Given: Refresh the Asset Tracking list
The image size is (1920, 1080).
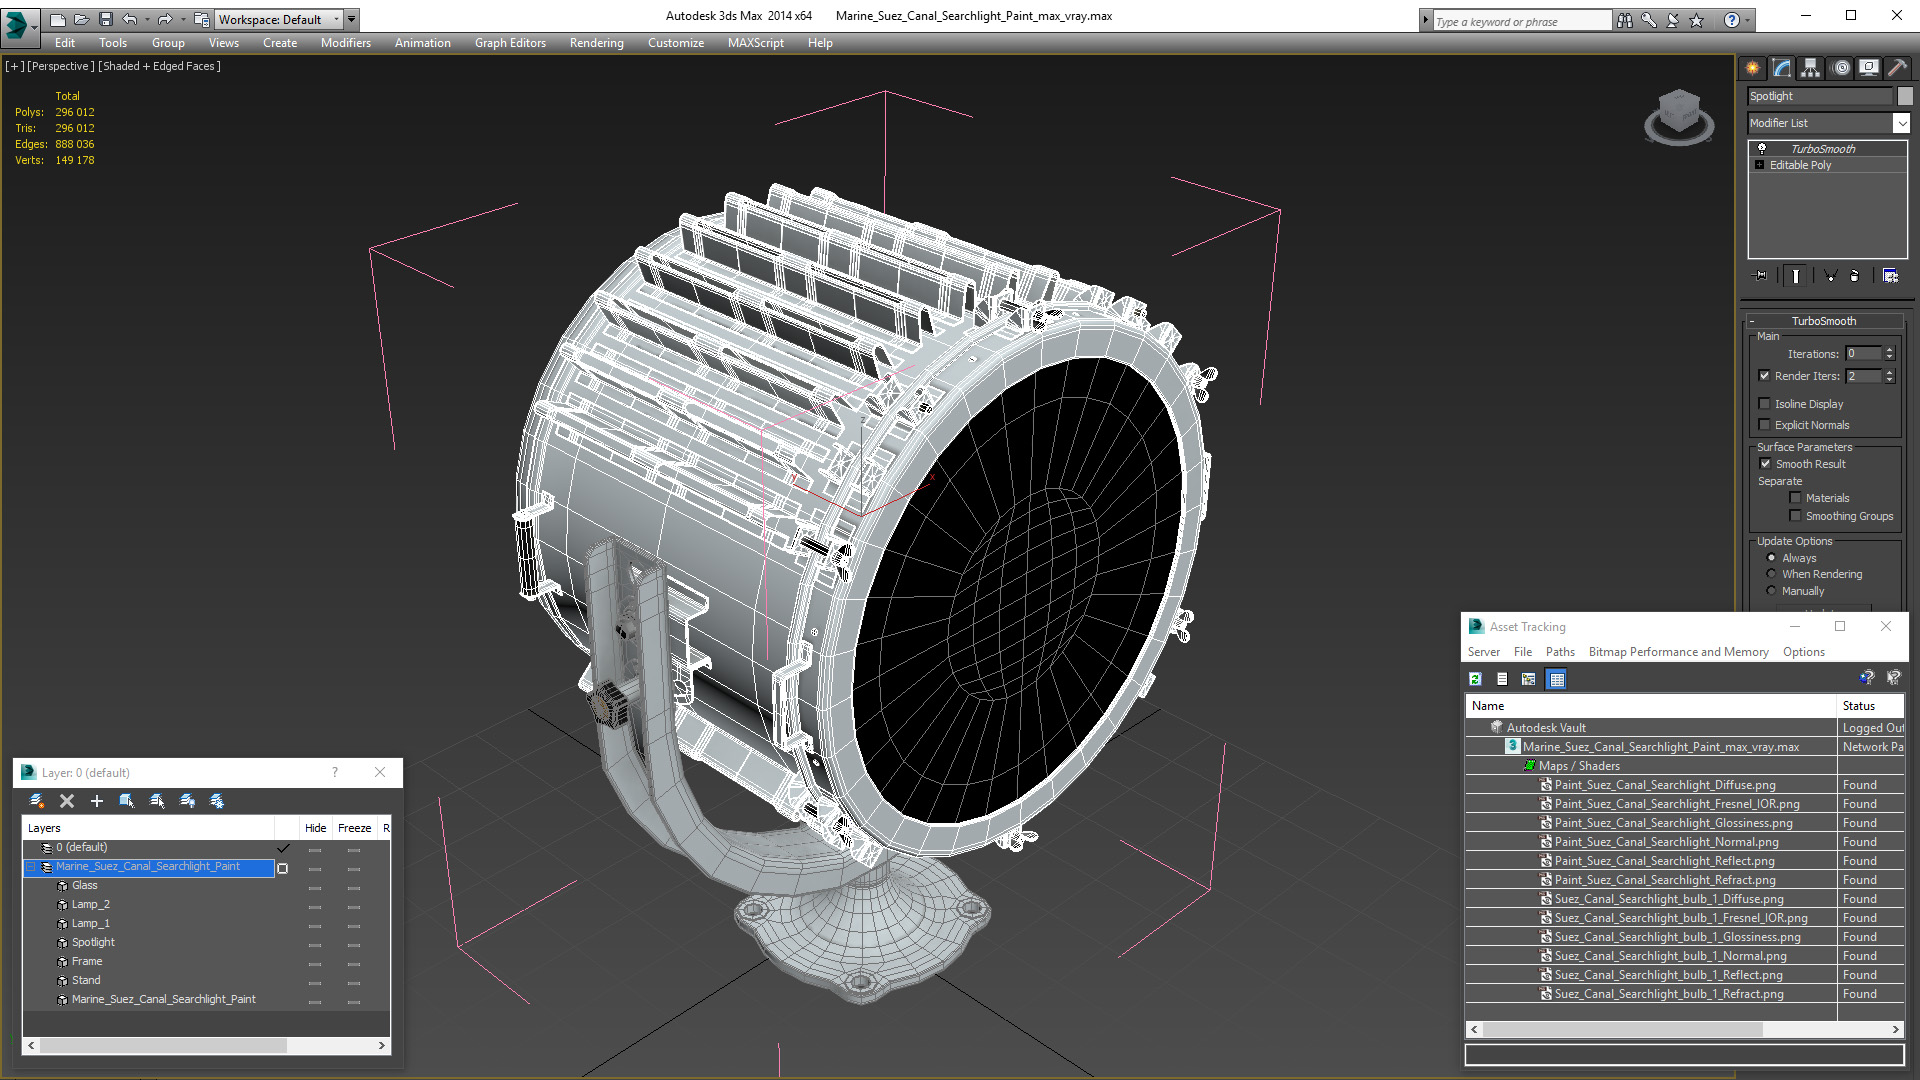Looking at the screenshot, I should tap(1475, 679).
